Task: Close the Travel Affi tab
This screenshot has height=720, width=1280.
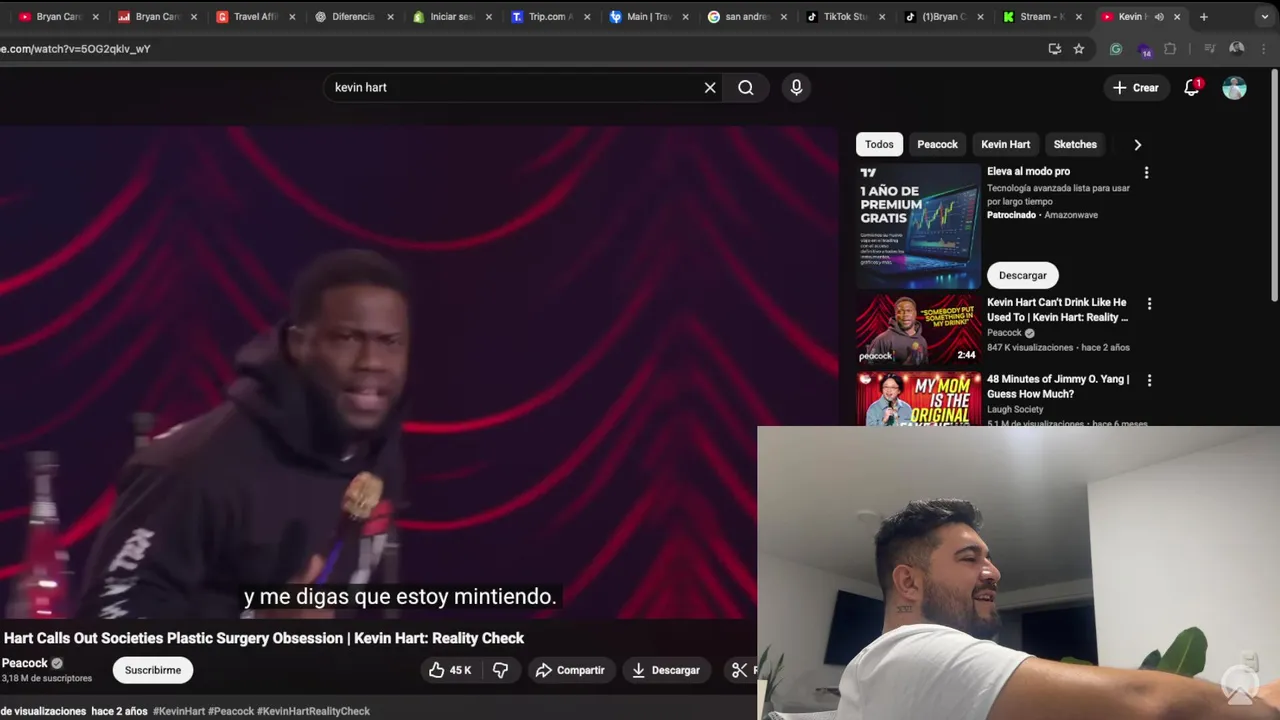Action: [292, 16]
